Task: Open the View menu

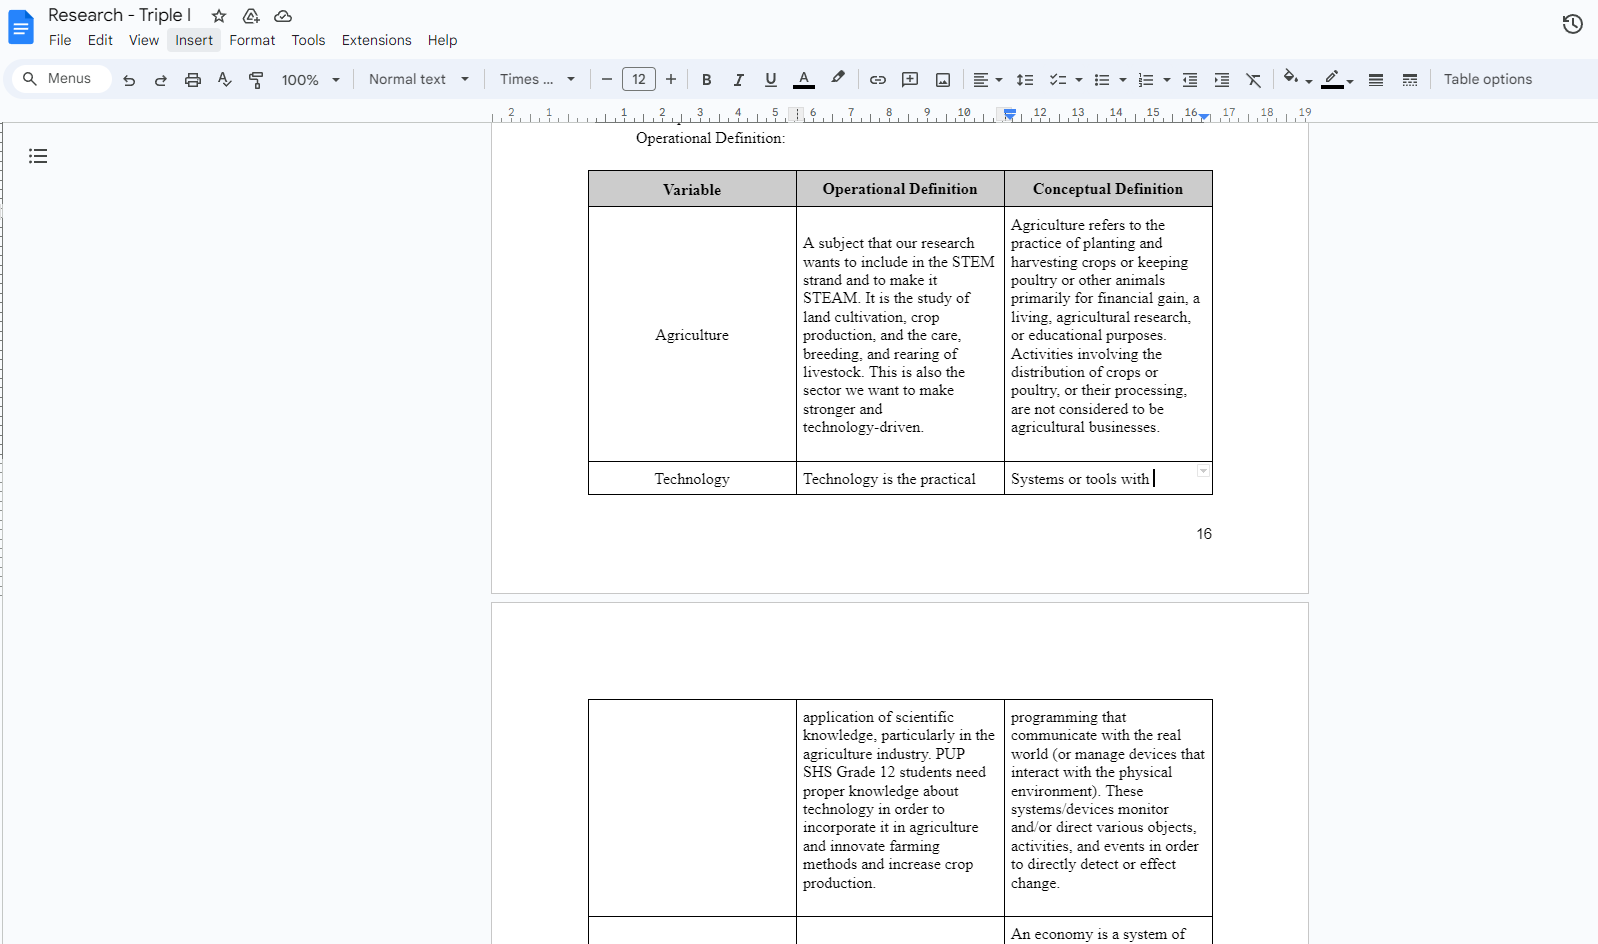Action: tap(144, 40)
